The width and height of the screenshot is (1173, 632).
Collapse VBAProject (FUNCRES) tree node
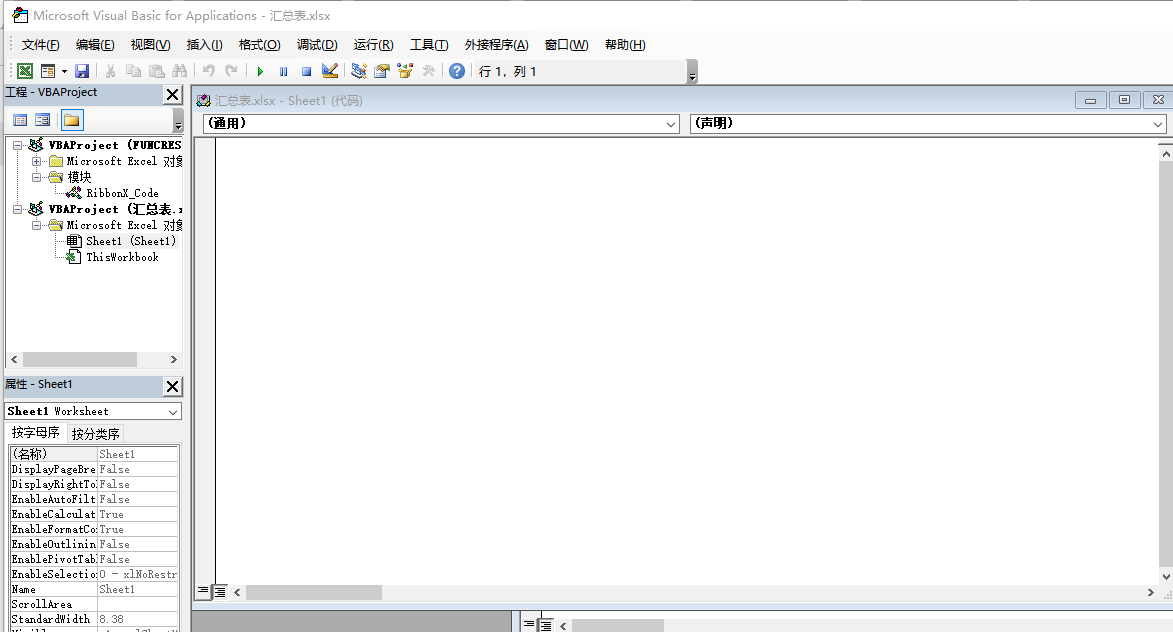[17, 145]
